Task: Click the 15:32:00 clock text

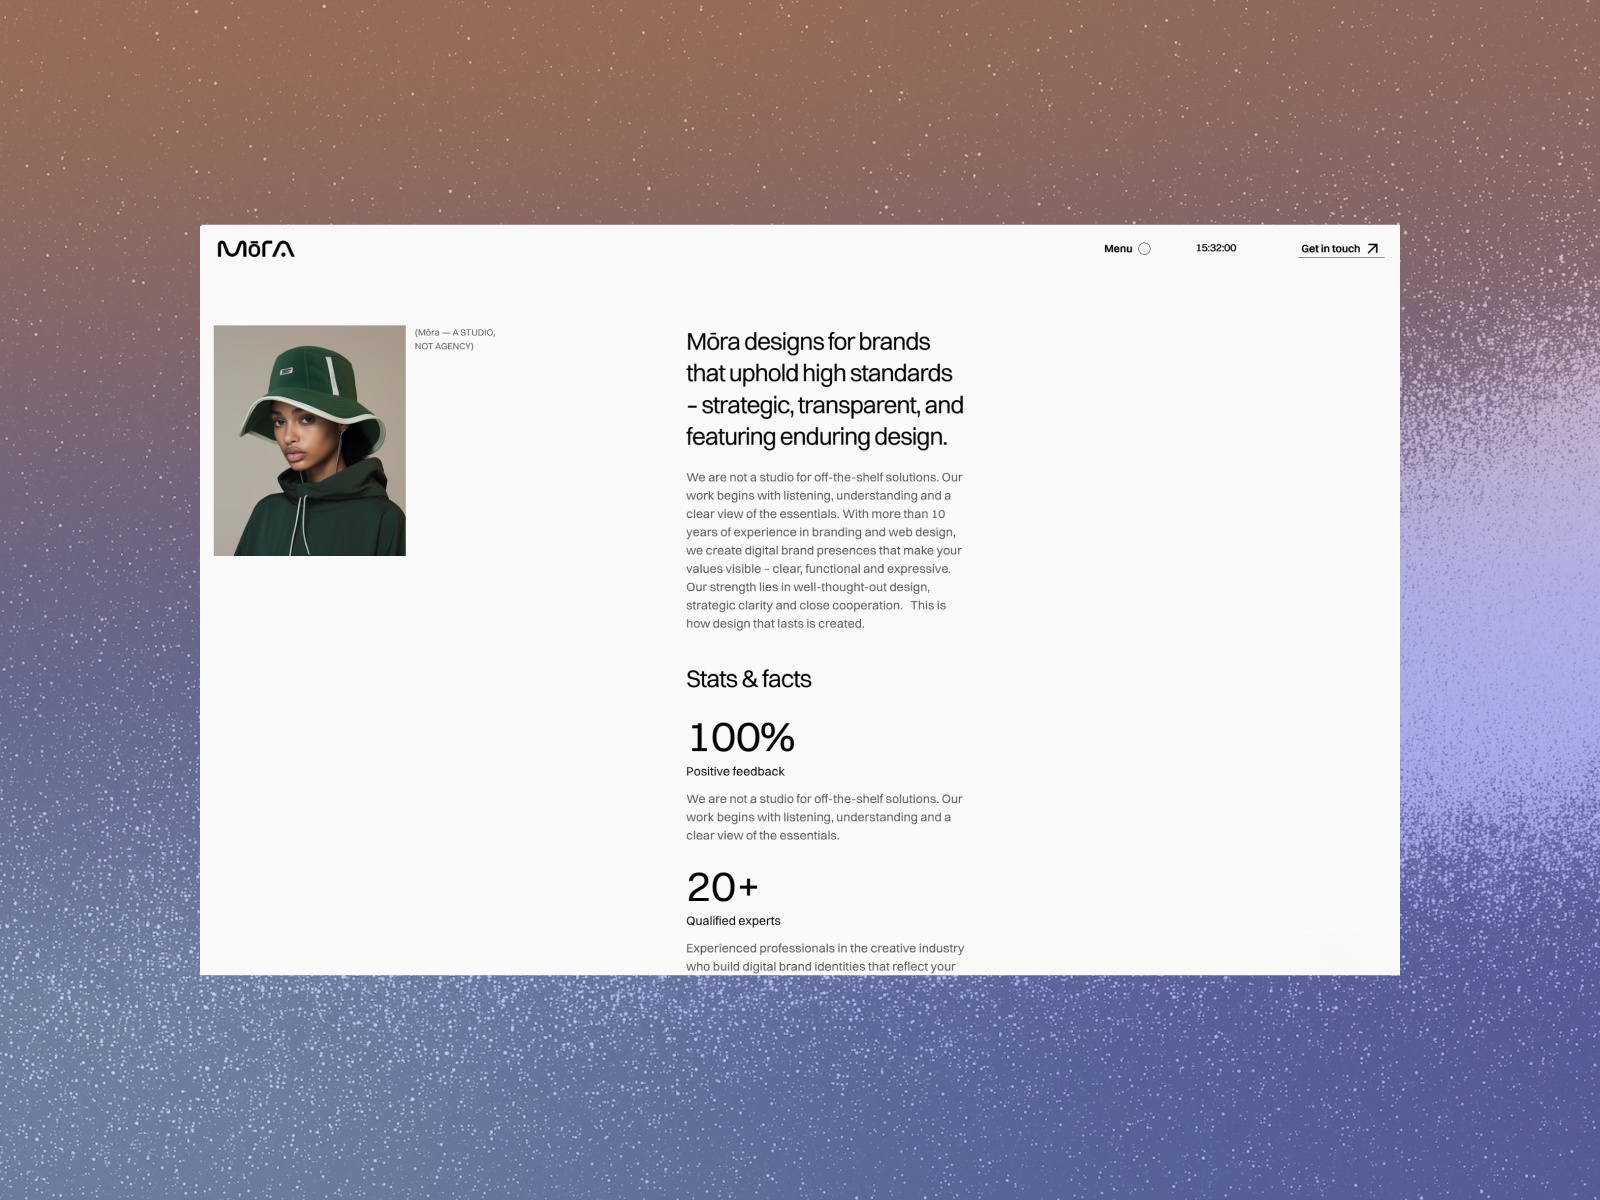Action: click(x=1216, y=248)
